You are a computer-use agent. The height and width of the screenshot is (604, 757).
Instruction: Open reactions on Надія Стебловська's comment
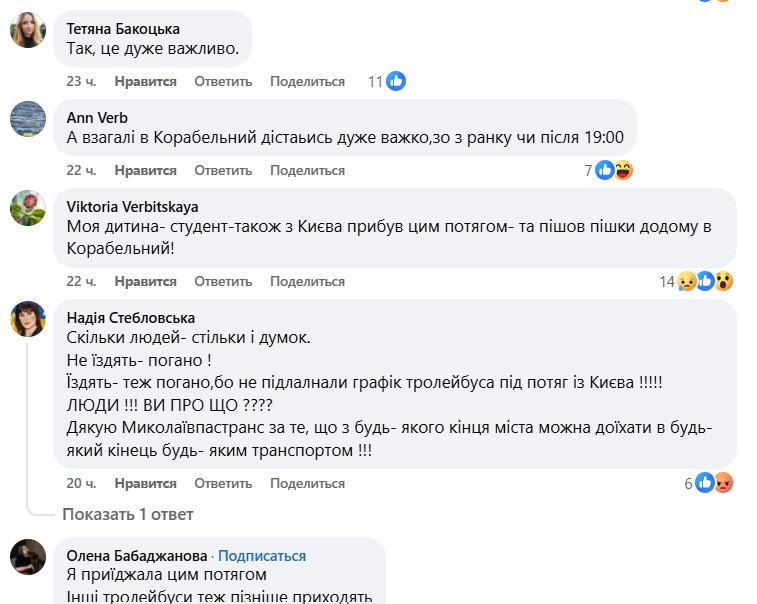[x=713, y=483]
